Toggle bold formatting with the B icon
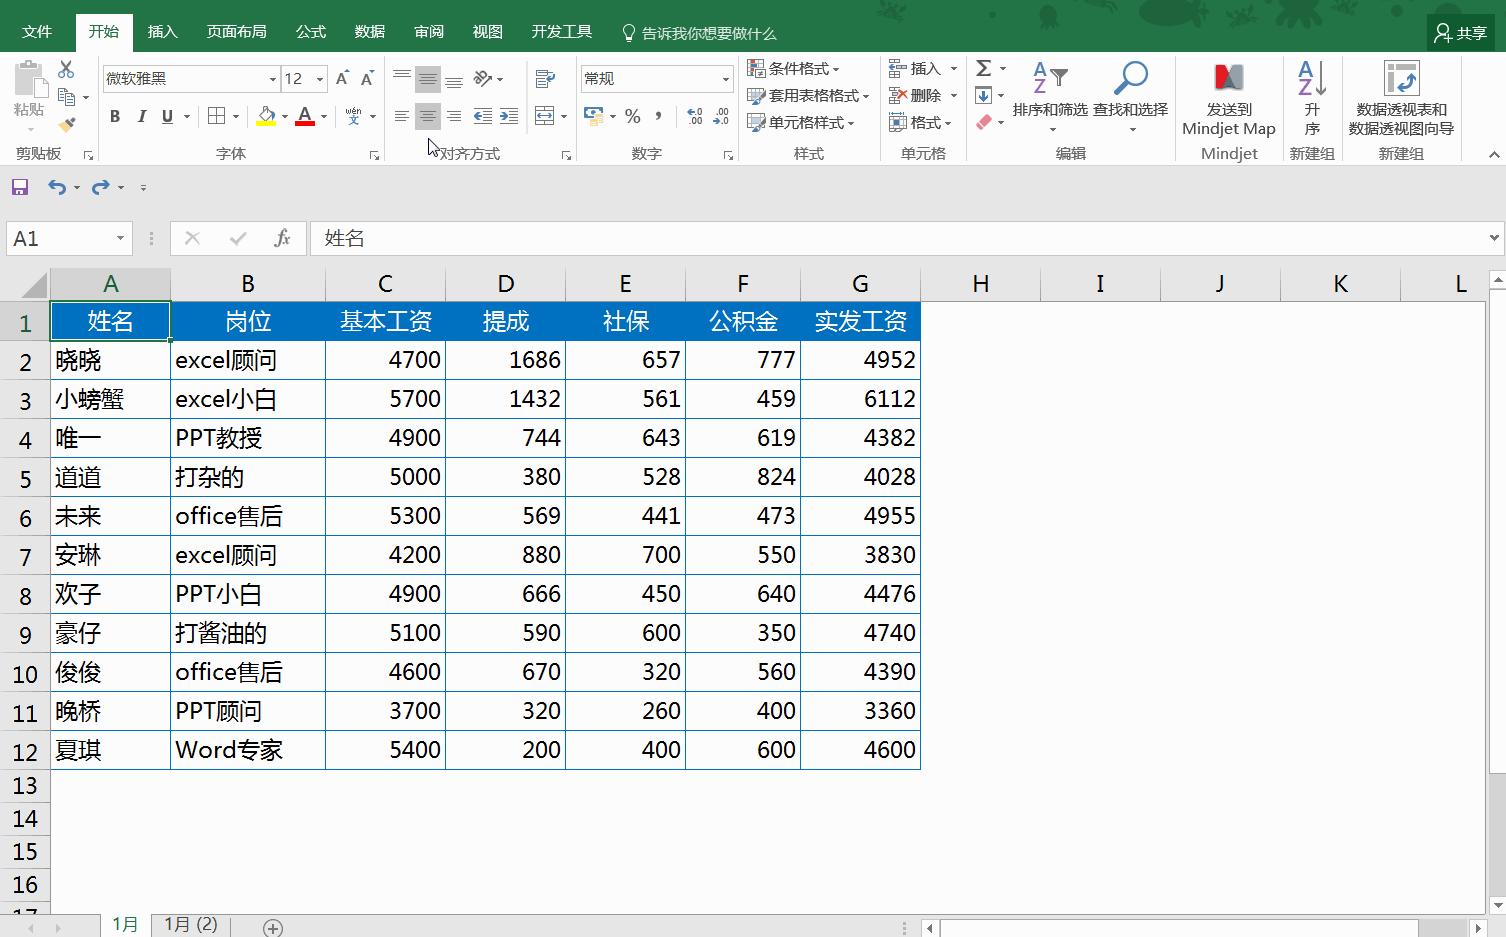 click(x=114, y=116)
